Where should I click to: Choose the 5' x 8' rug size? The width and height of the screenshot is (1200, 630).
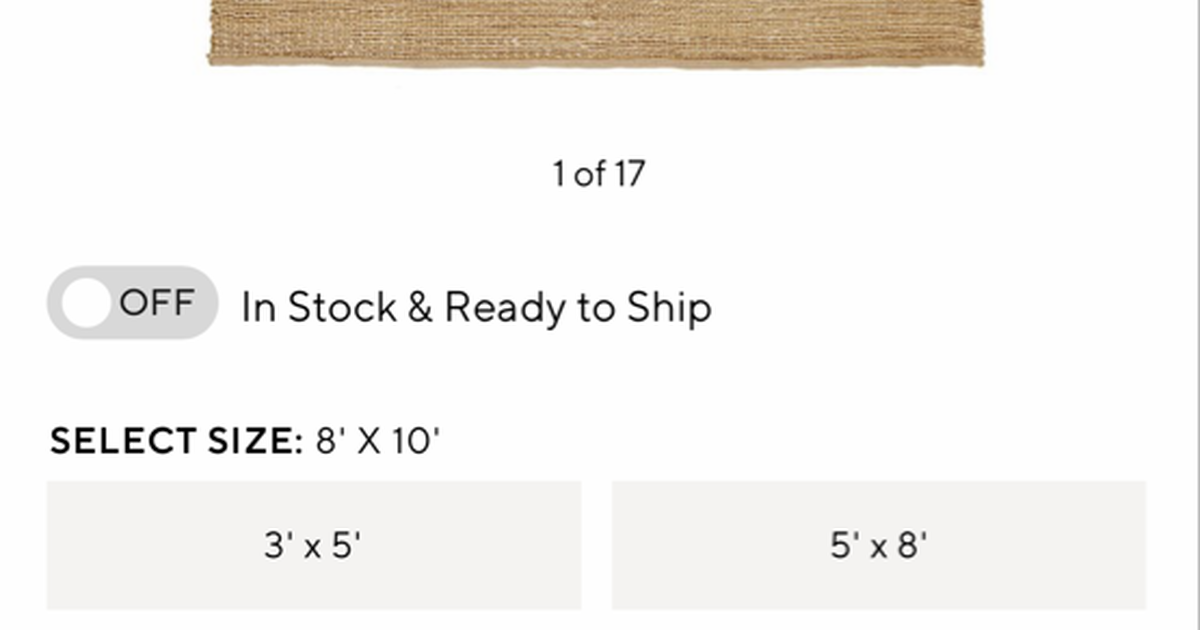879,545
